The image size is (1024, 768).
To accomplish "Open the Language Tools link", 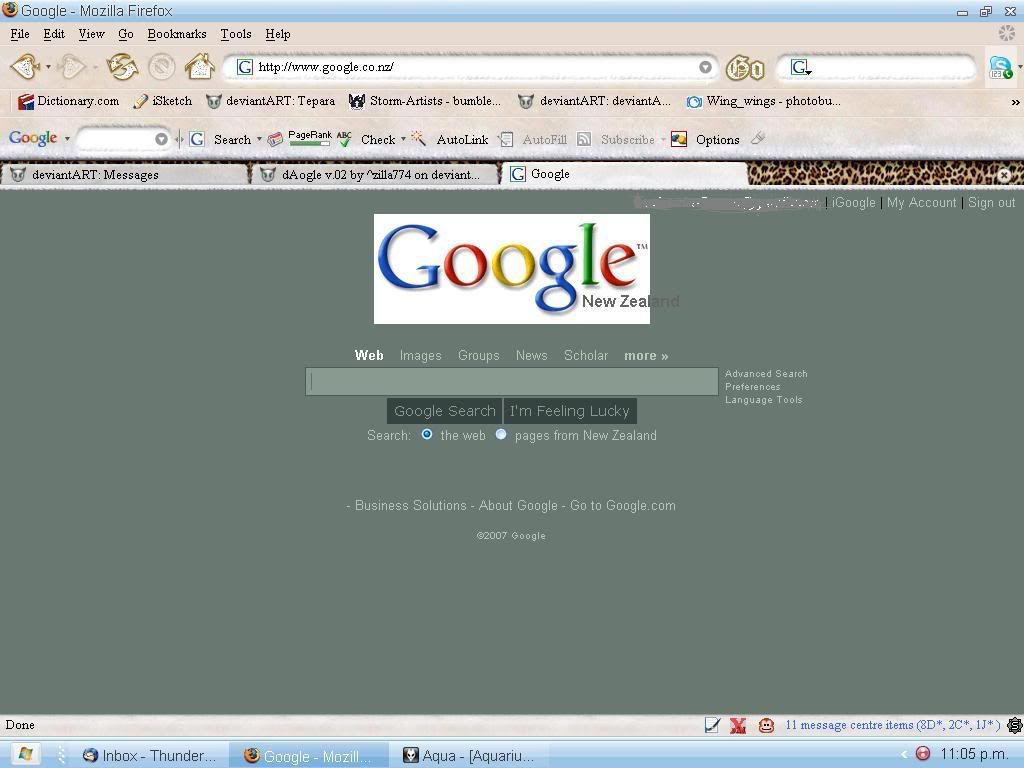I will [763, 400].
